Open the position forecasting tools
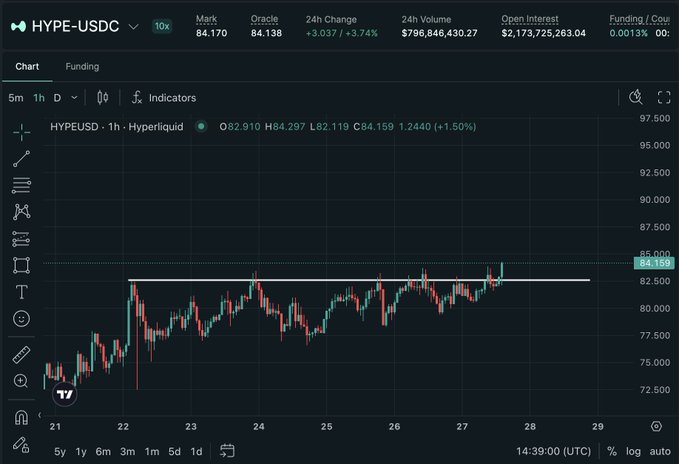679x464 pixels. (21, 239)
